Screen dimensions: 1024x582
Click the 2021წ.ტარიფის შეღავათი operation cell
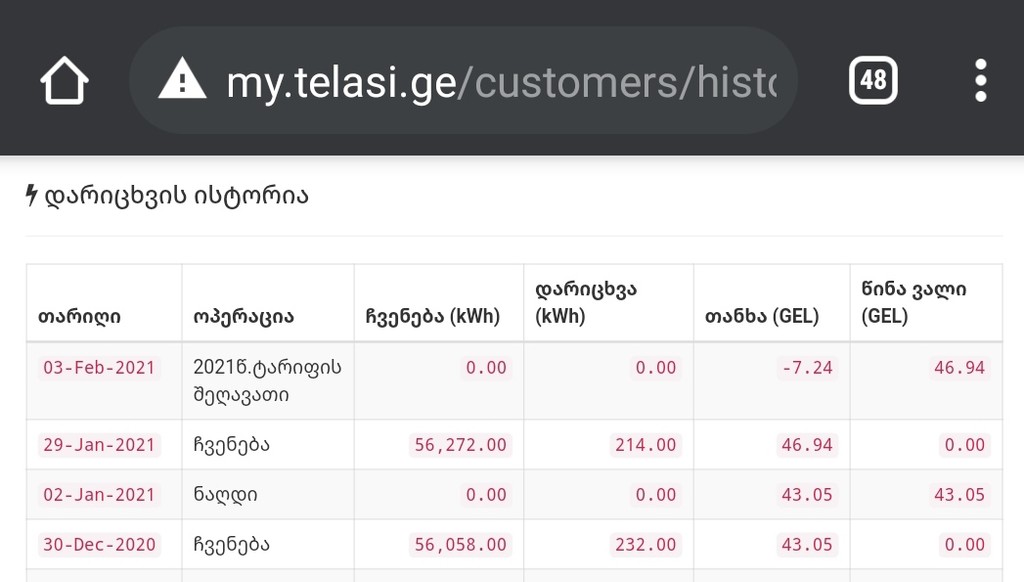(x=267, y=381)
